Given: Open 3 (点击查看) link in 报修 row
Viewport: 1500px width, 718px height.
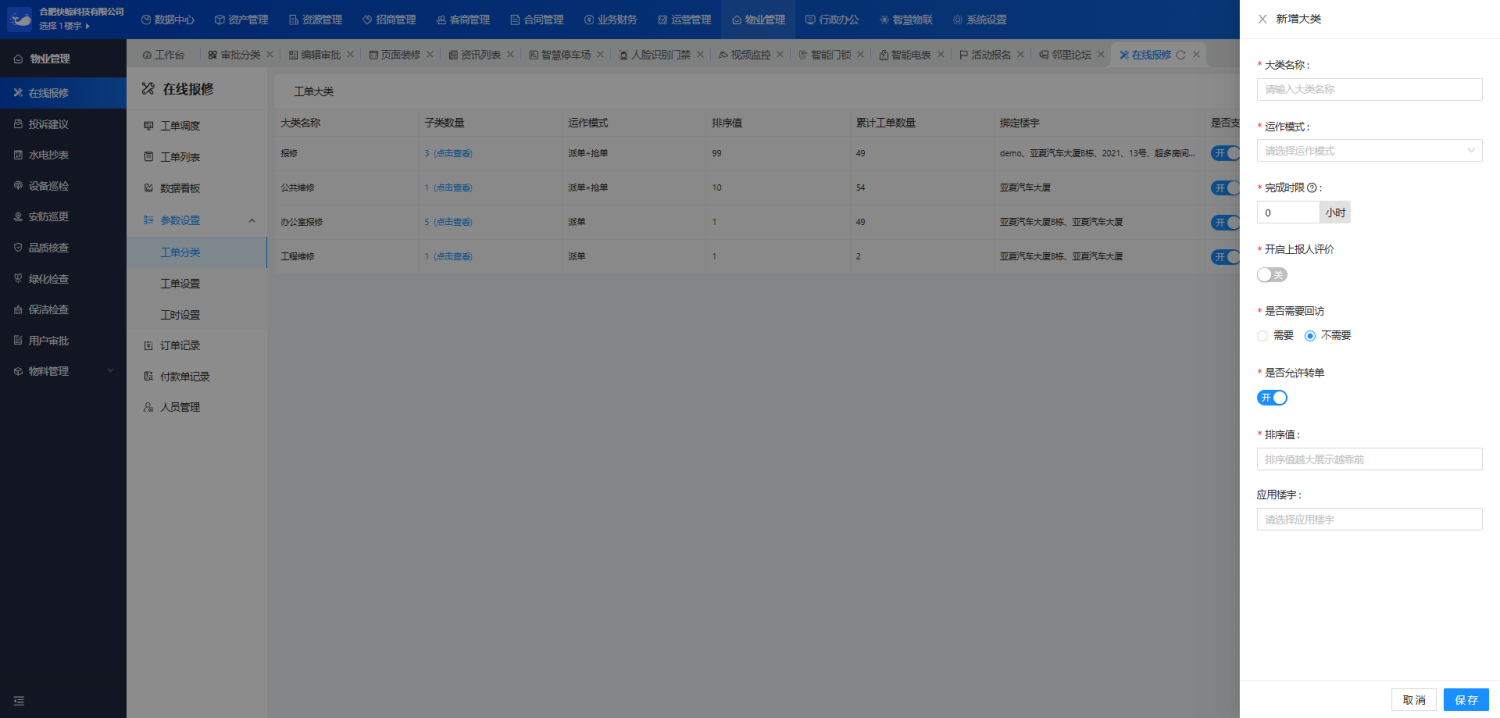Looking at the screenshot, I should pos(448,153).
